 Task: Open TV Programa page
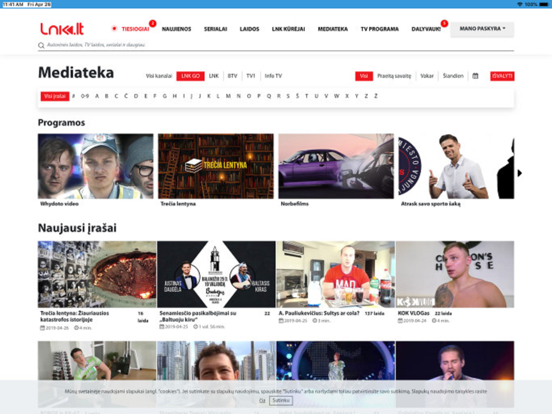click(x=380, y=29)
